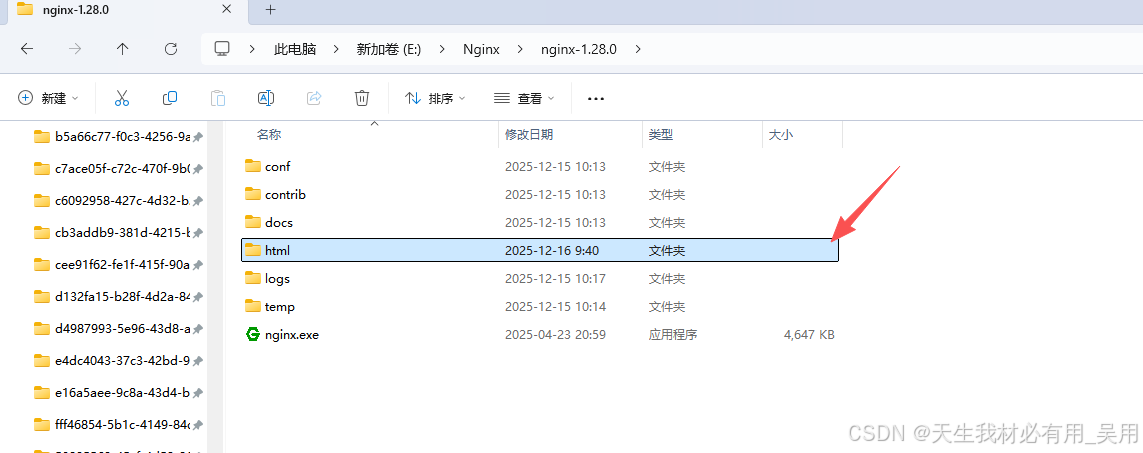
Task: Click the Rename icon in toolbar
Action: 266,98
